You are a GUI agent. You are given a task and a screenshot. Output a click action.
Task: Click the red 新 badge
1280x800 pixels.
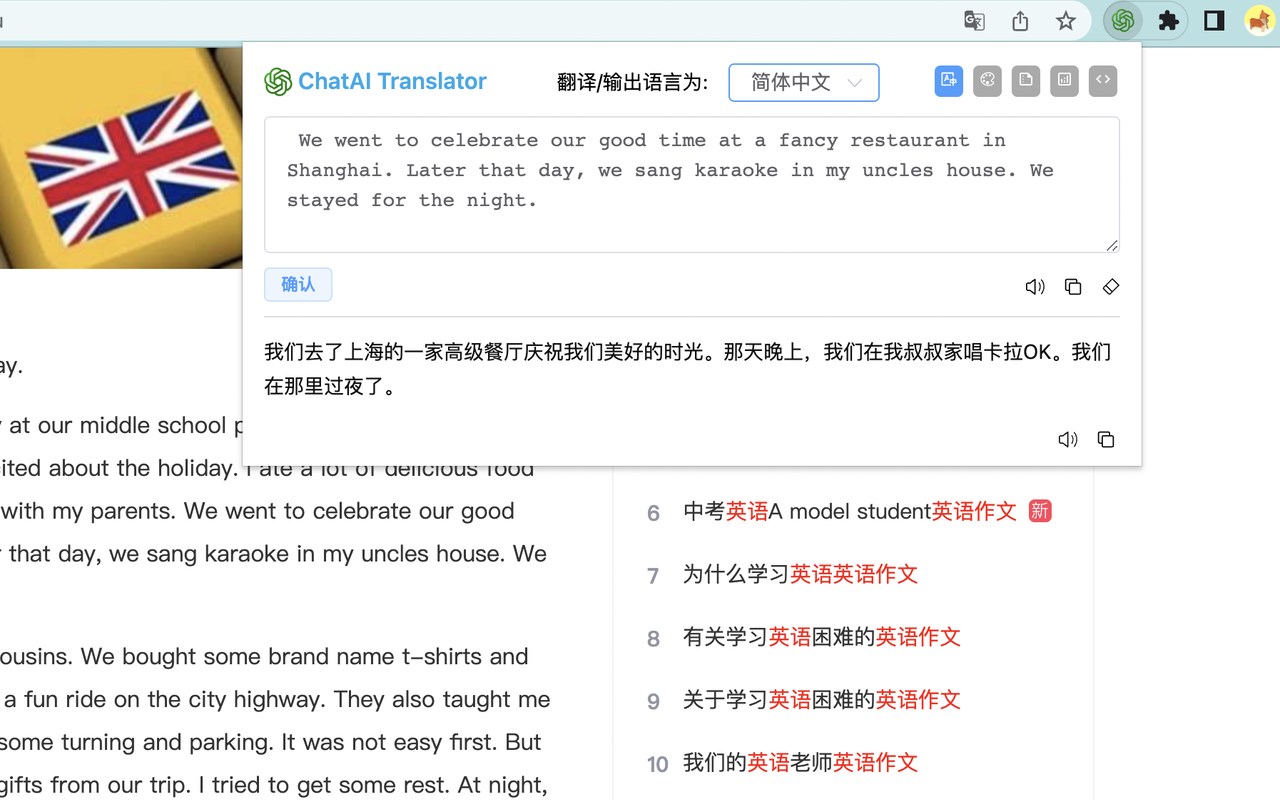tap(1040, 511)
